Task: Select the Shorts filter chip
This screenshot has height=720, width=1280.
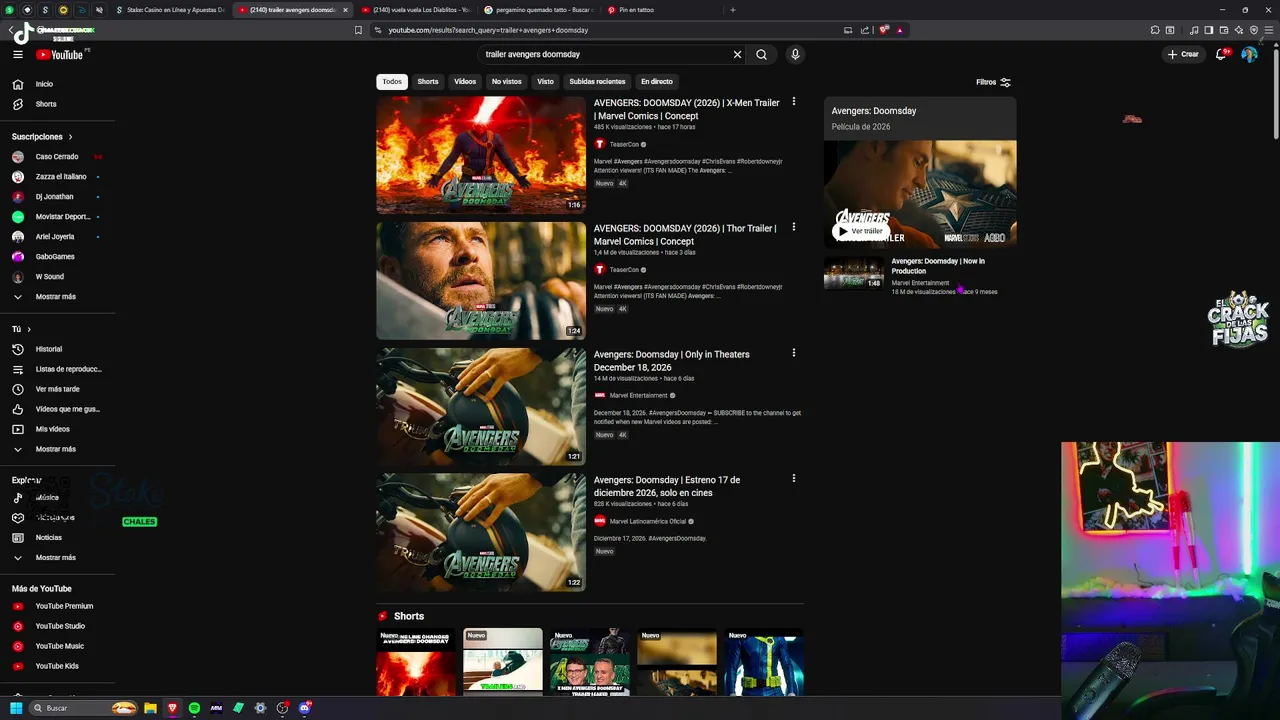Action: (428, 81)
